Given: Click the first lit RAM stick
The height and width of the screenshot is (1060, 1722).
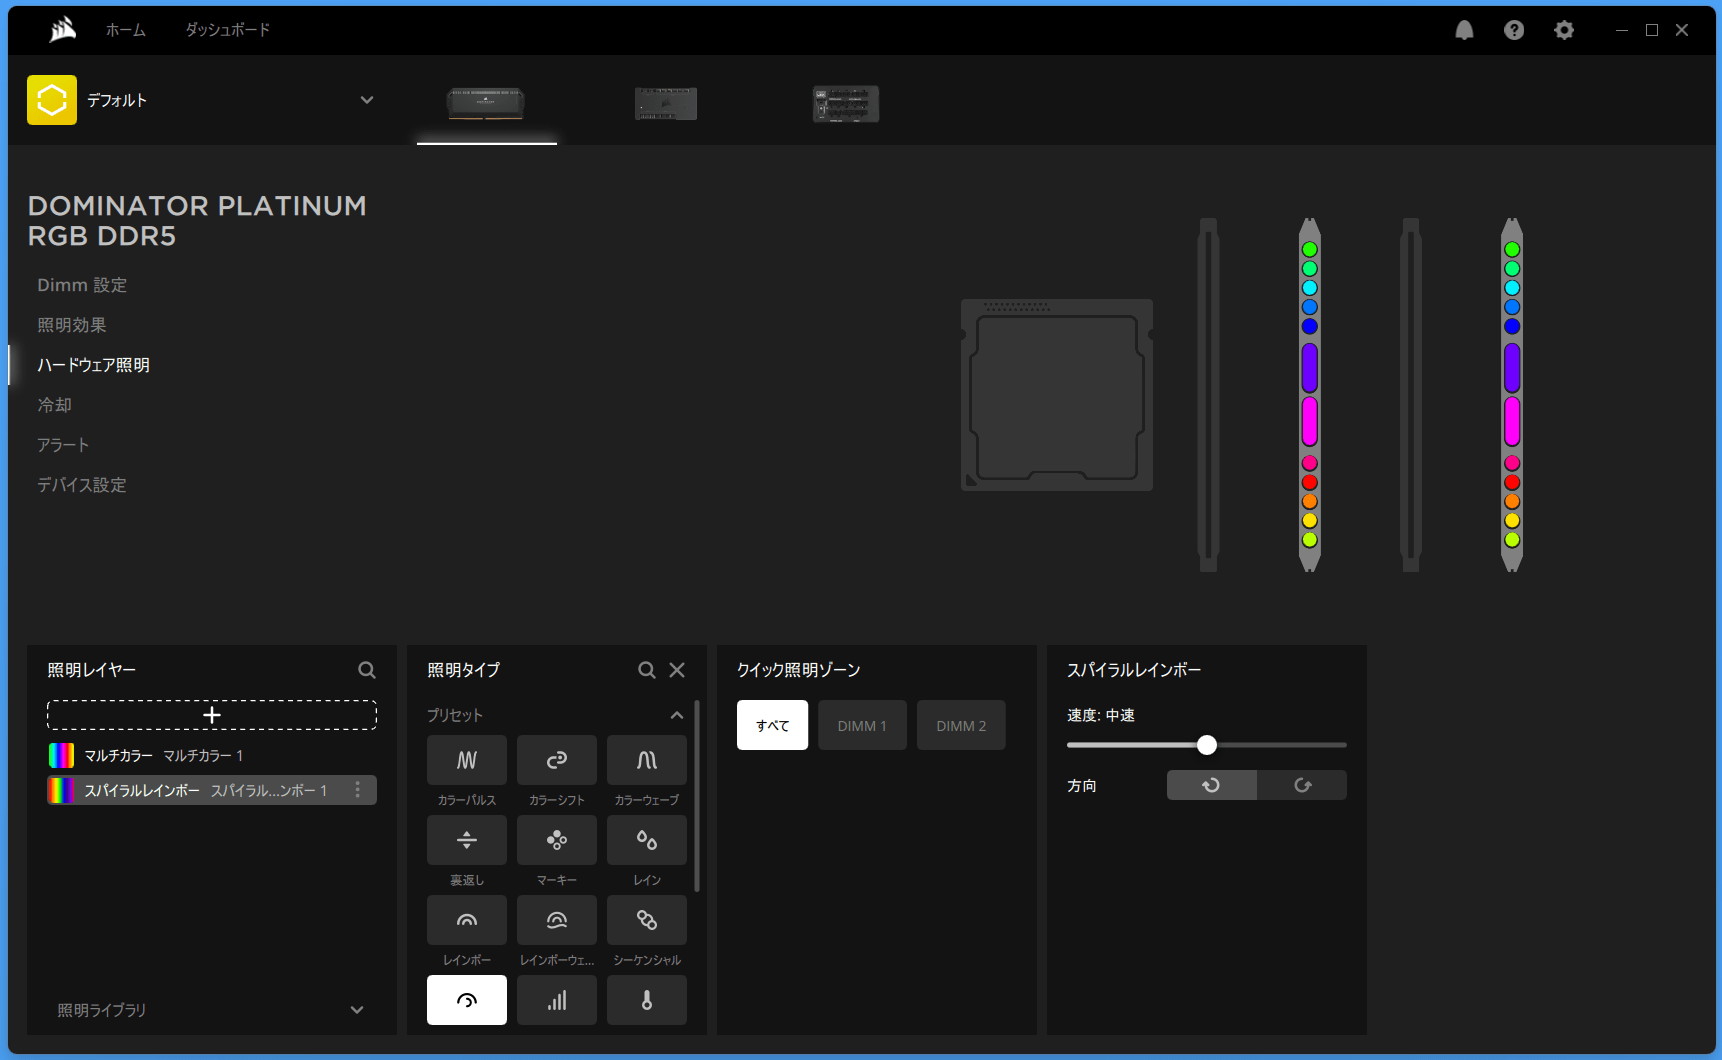Looking at the screenshot, I should click(x=1310, y=395).
